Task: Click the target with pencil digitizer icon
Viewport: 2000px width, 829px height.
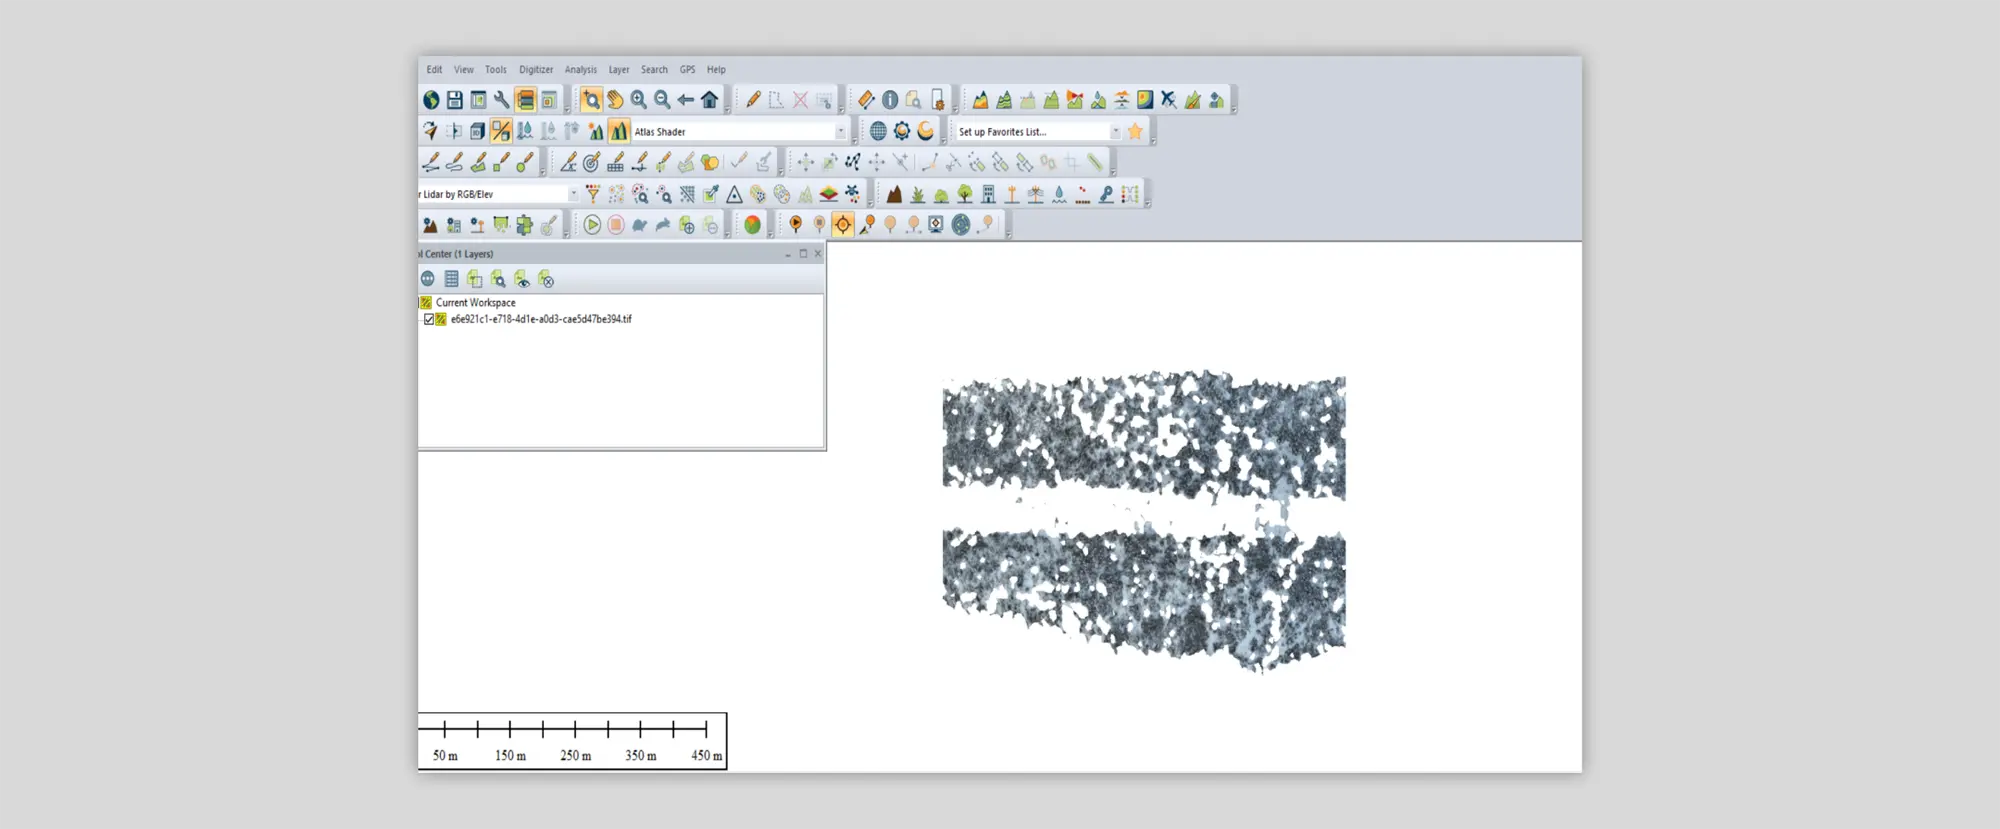Action: [x=592, y=162]
